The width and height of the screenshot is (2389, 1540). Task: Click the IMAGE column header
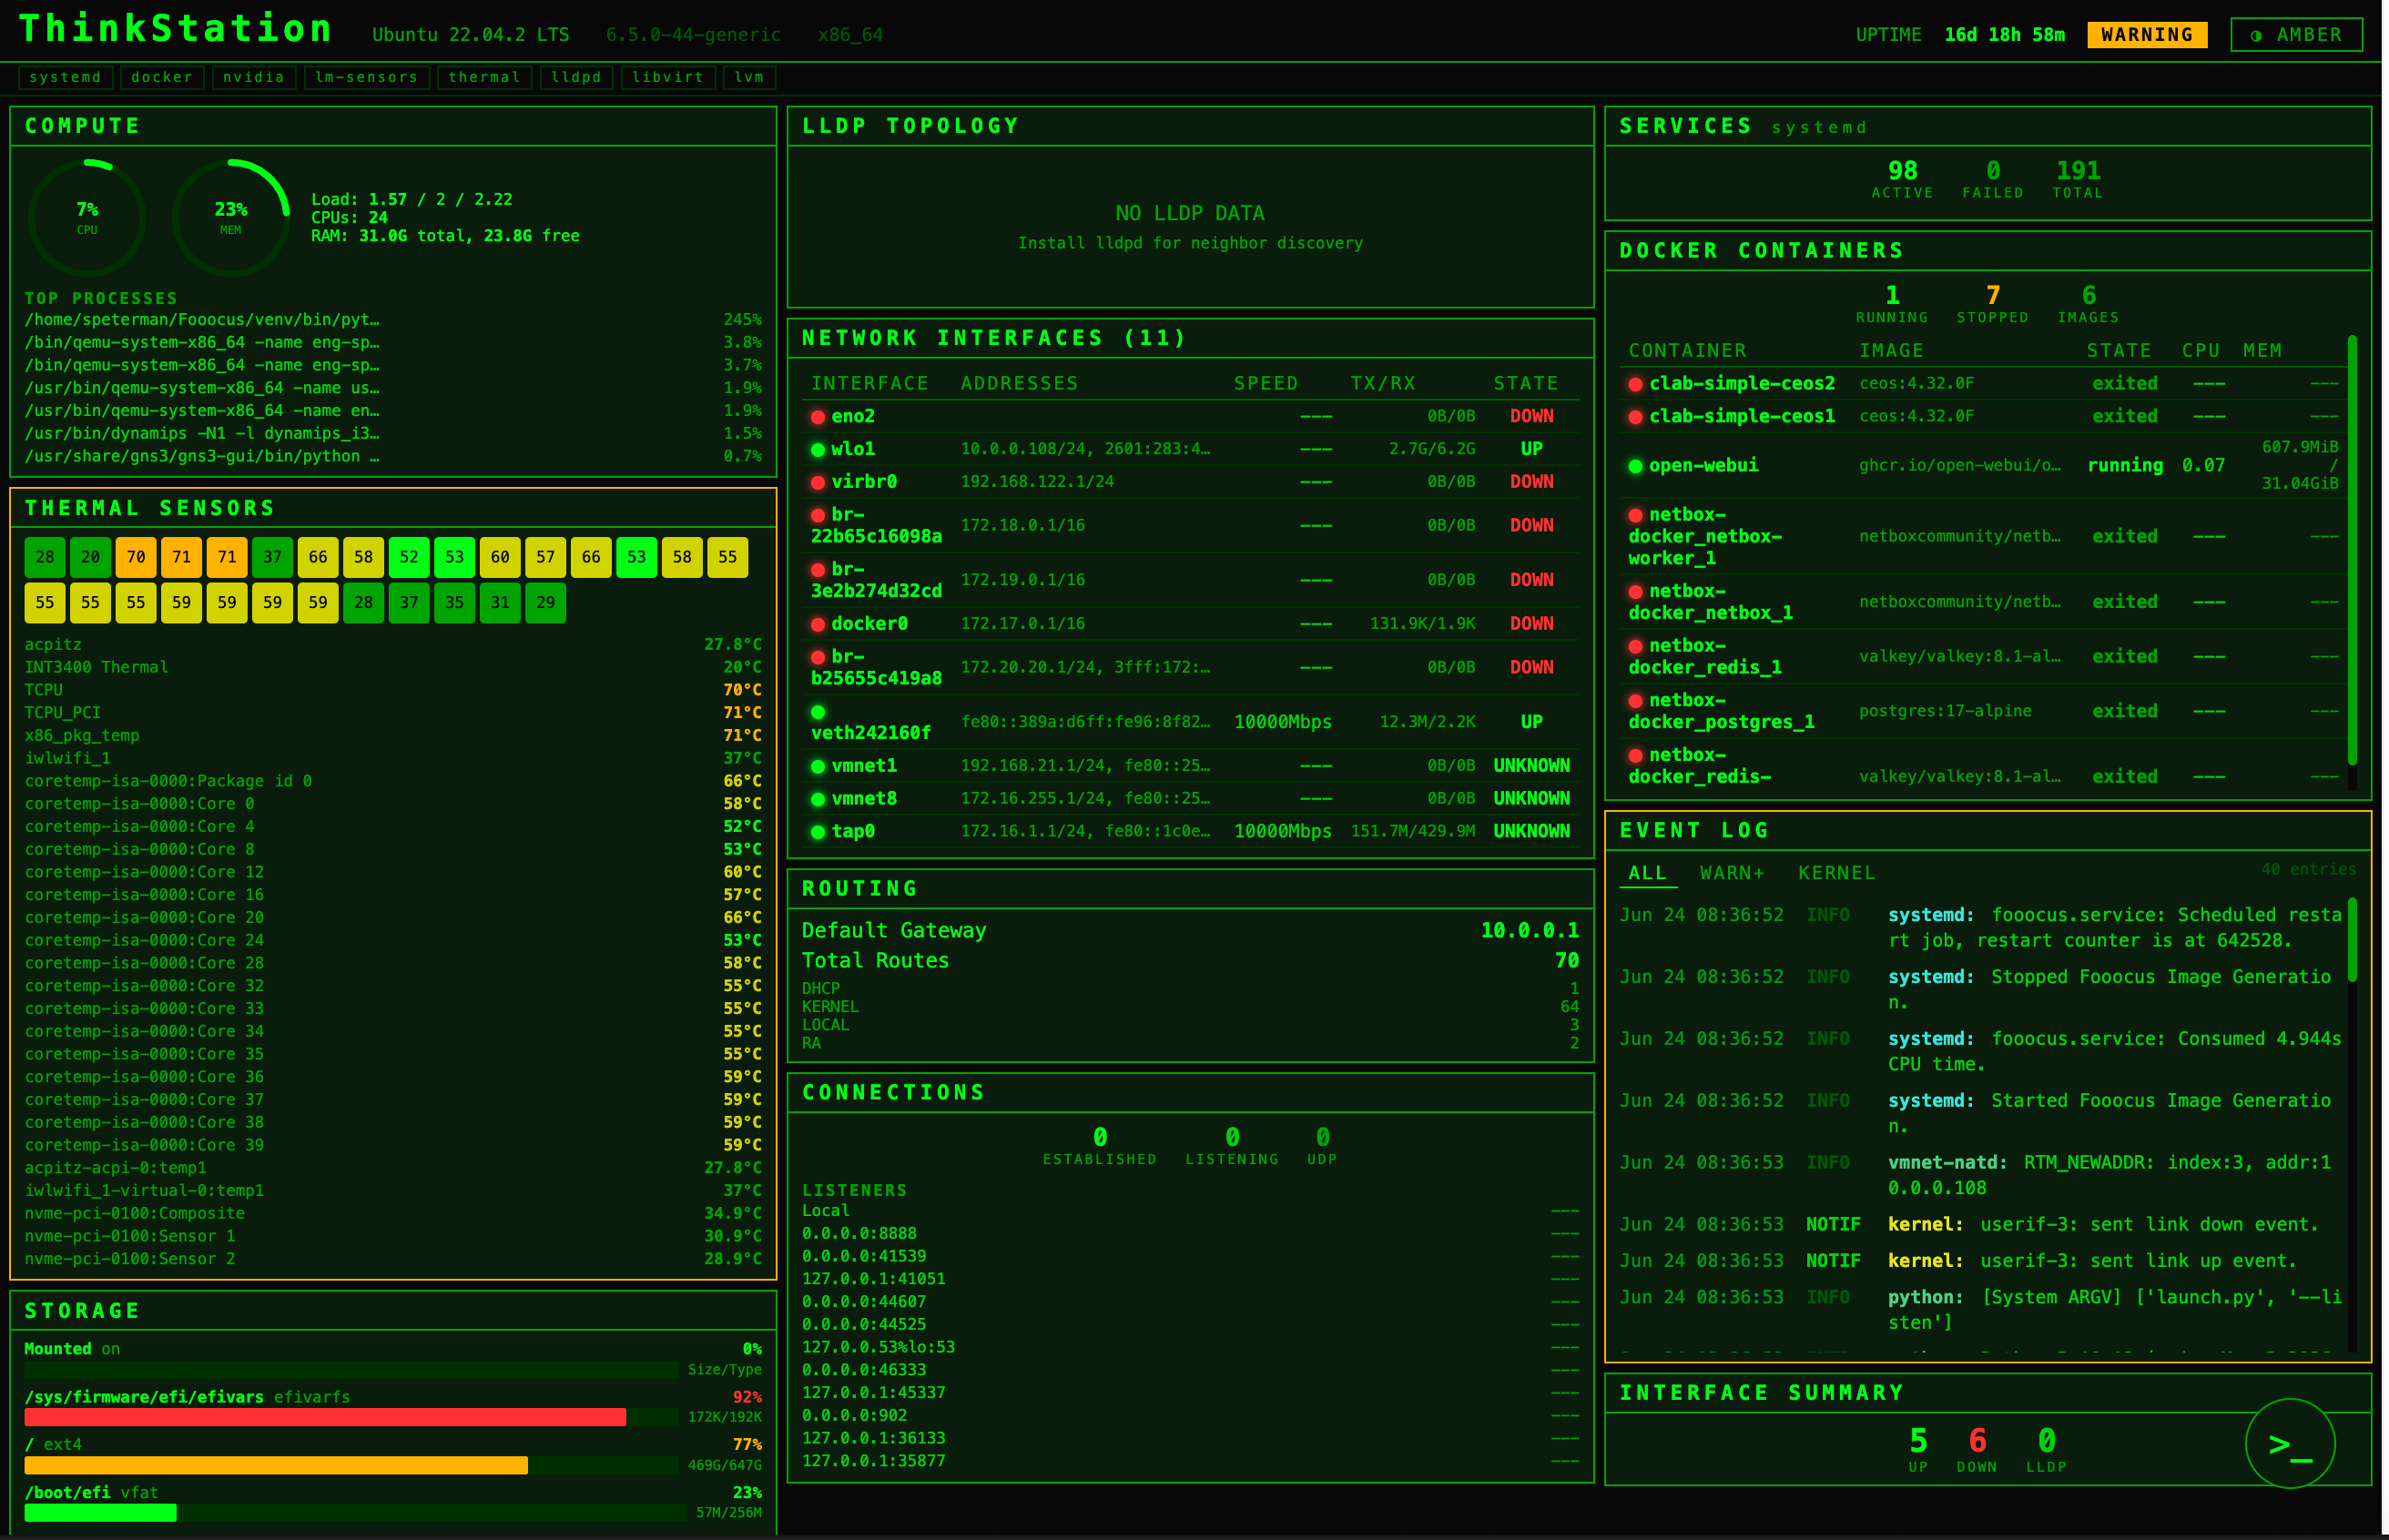coord(1891,351)
